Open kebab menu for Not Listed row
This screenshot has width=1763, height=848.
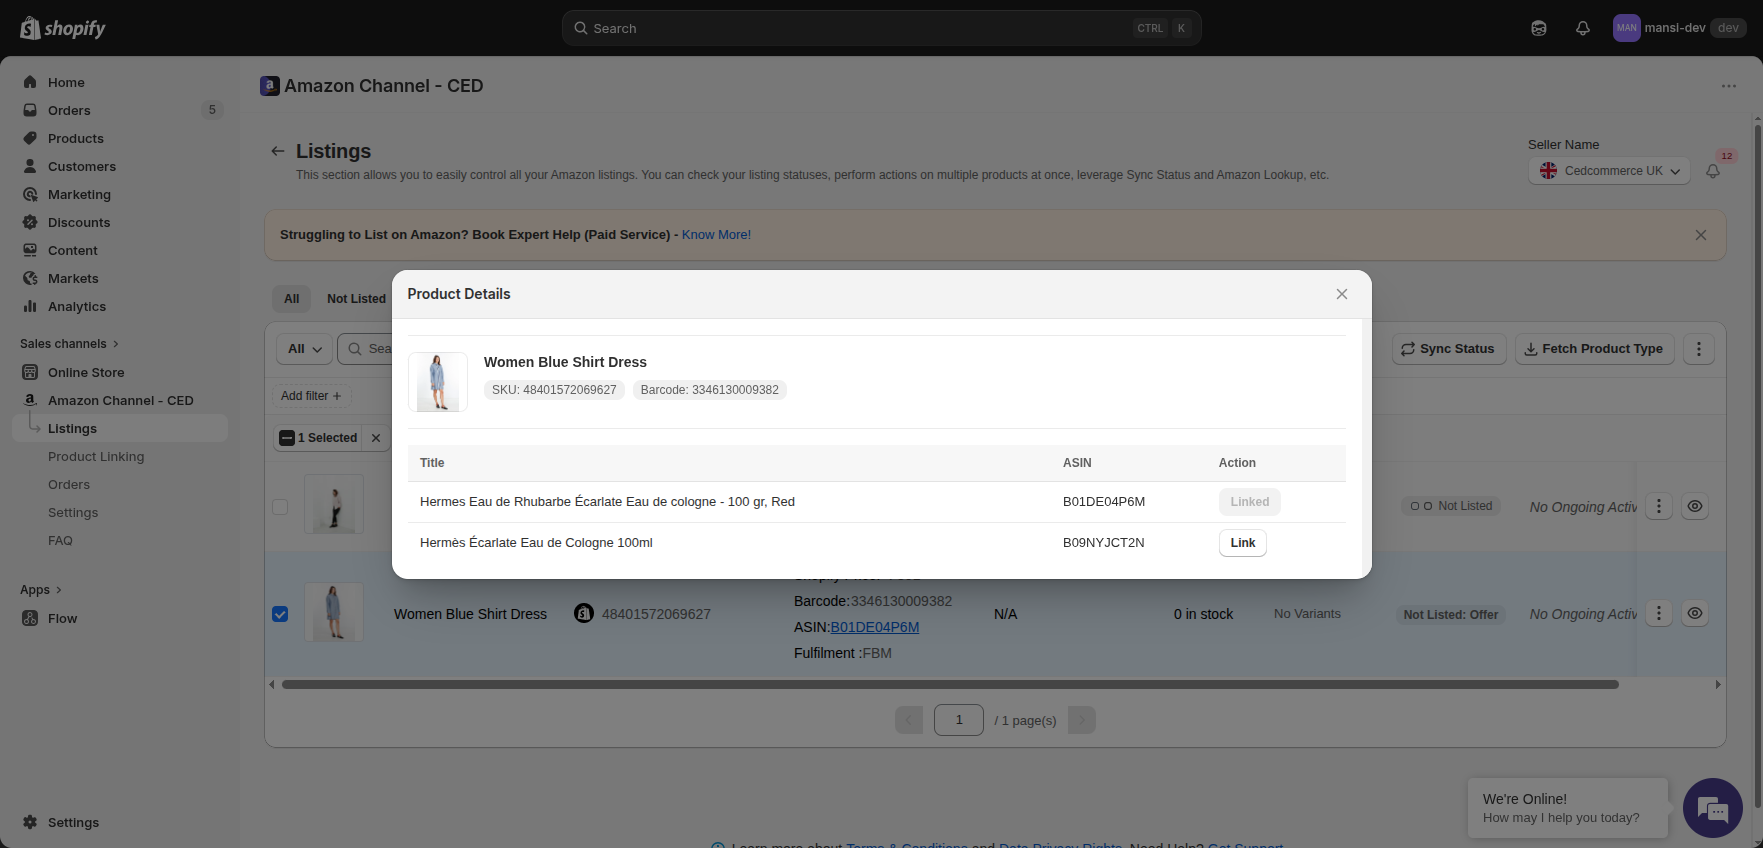(x=1659, y=507)
